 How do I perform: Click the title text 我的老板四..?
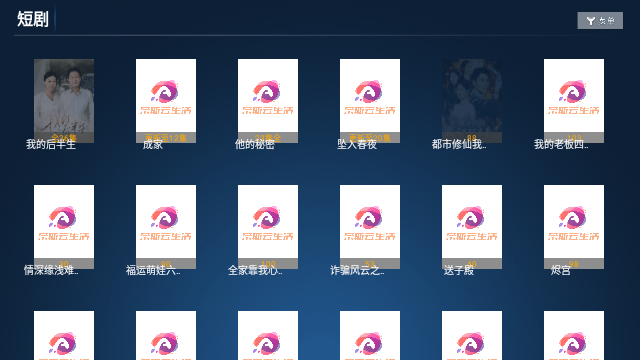tap(561, 144)
